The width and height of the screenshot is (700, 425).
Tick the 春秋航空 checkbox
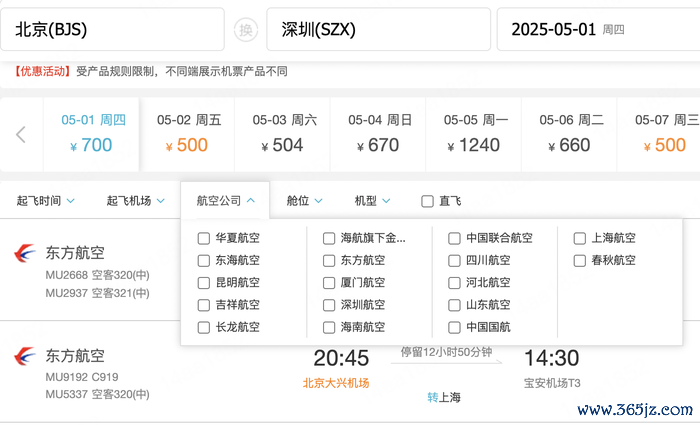pyautogui.click(x=579, y=261)
